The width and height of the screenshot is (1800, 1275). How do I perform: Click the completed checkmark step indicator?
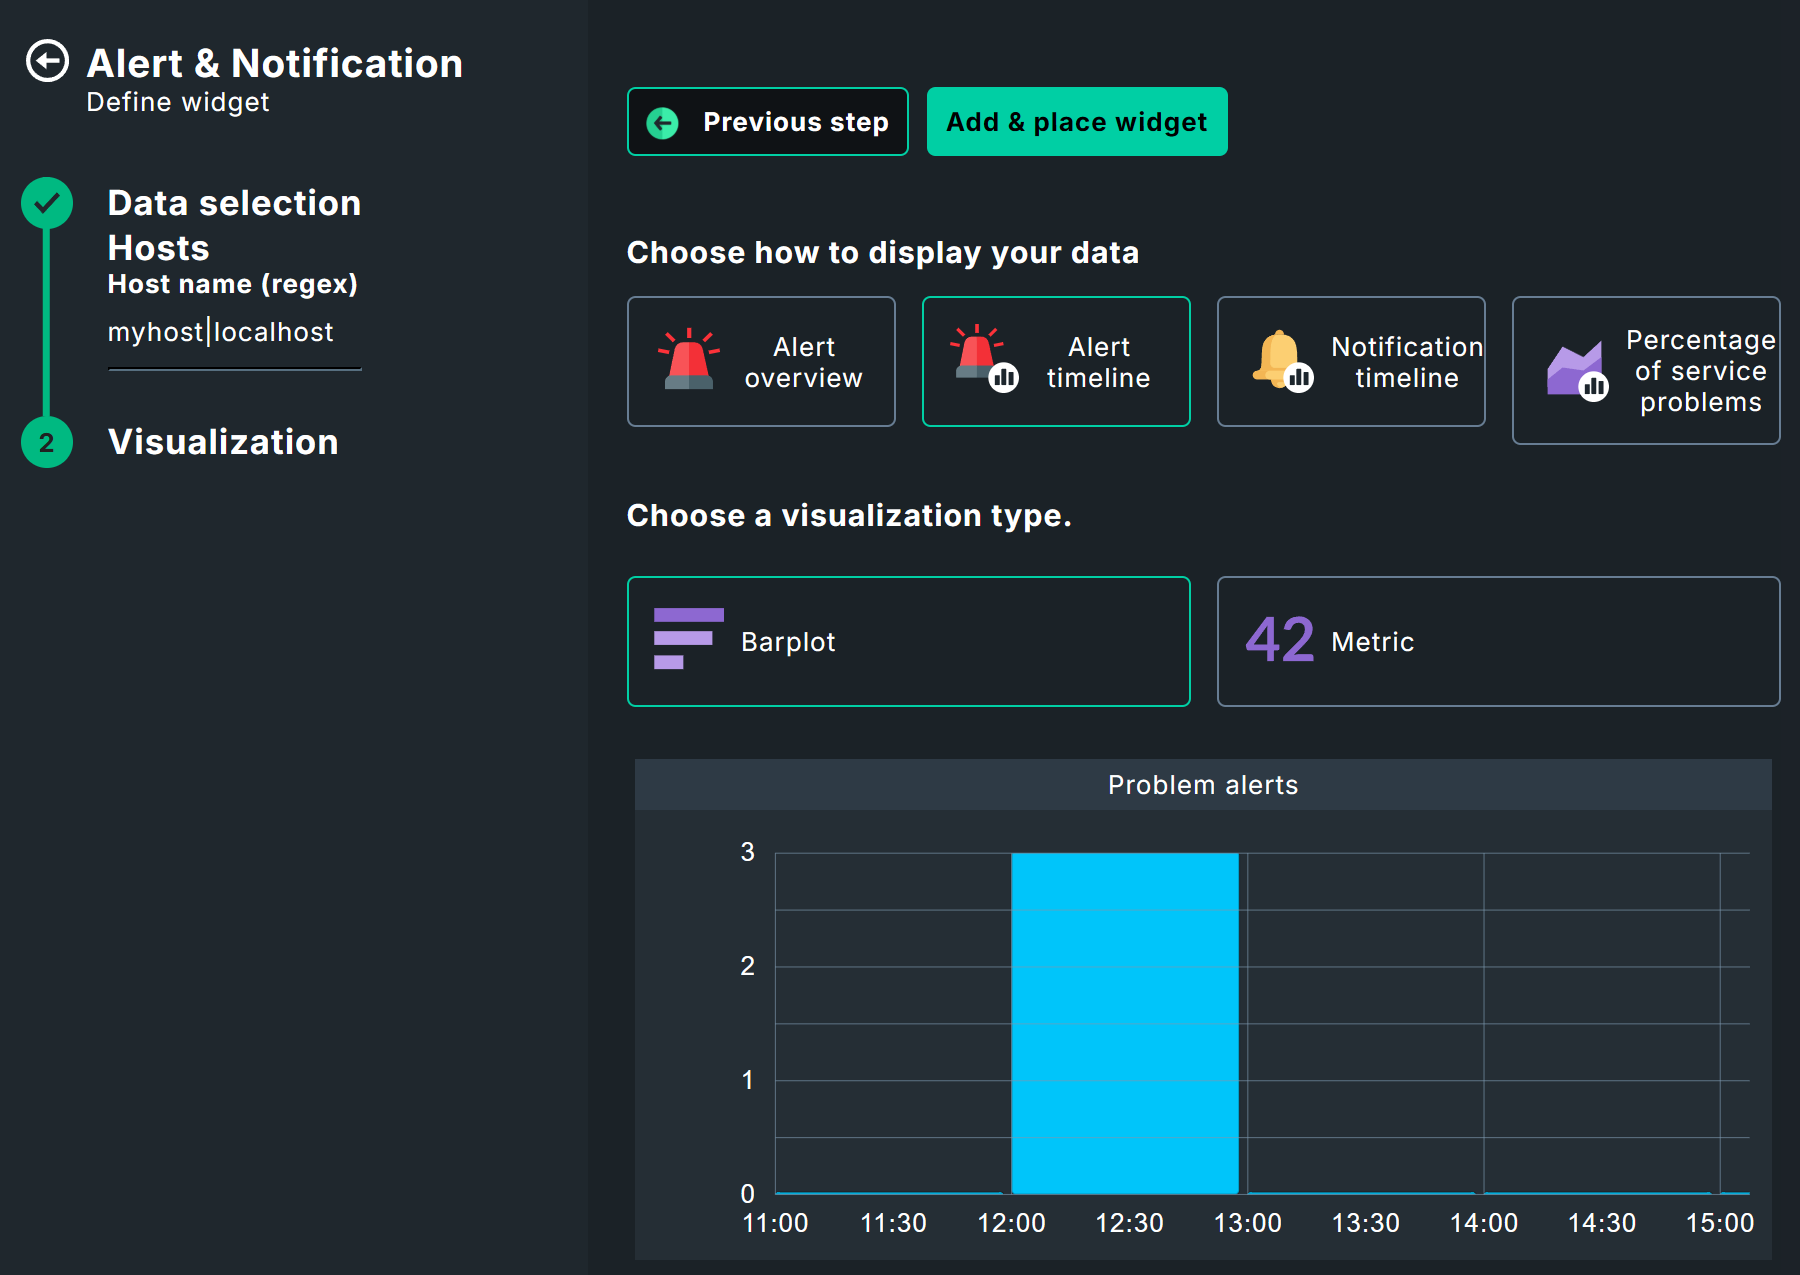click(46, 203)
